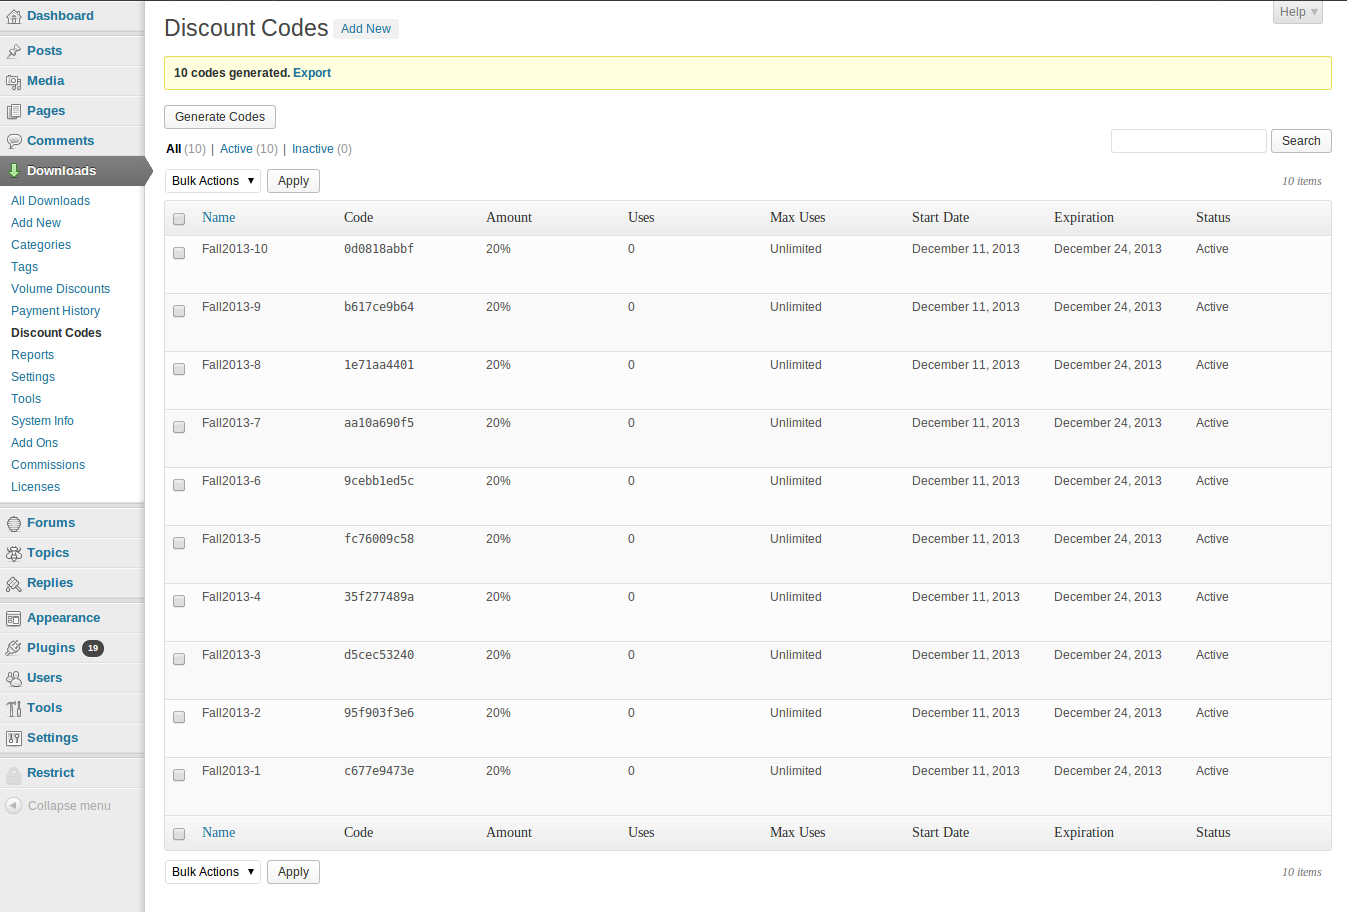1347x912 pixels.
Task: Open Payment History in Downloads submenu
Action: (x=55, y=311)
